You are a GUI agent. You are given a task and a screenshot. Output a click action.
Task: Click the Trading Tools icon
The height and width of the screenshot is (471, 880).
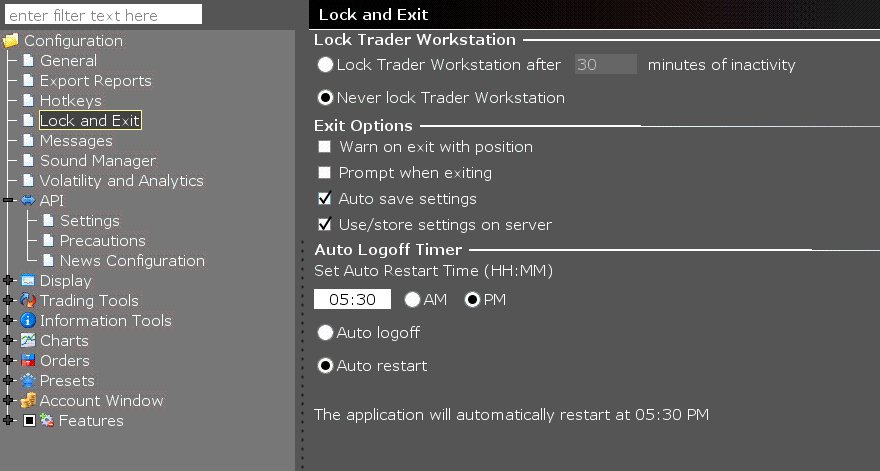28,300
